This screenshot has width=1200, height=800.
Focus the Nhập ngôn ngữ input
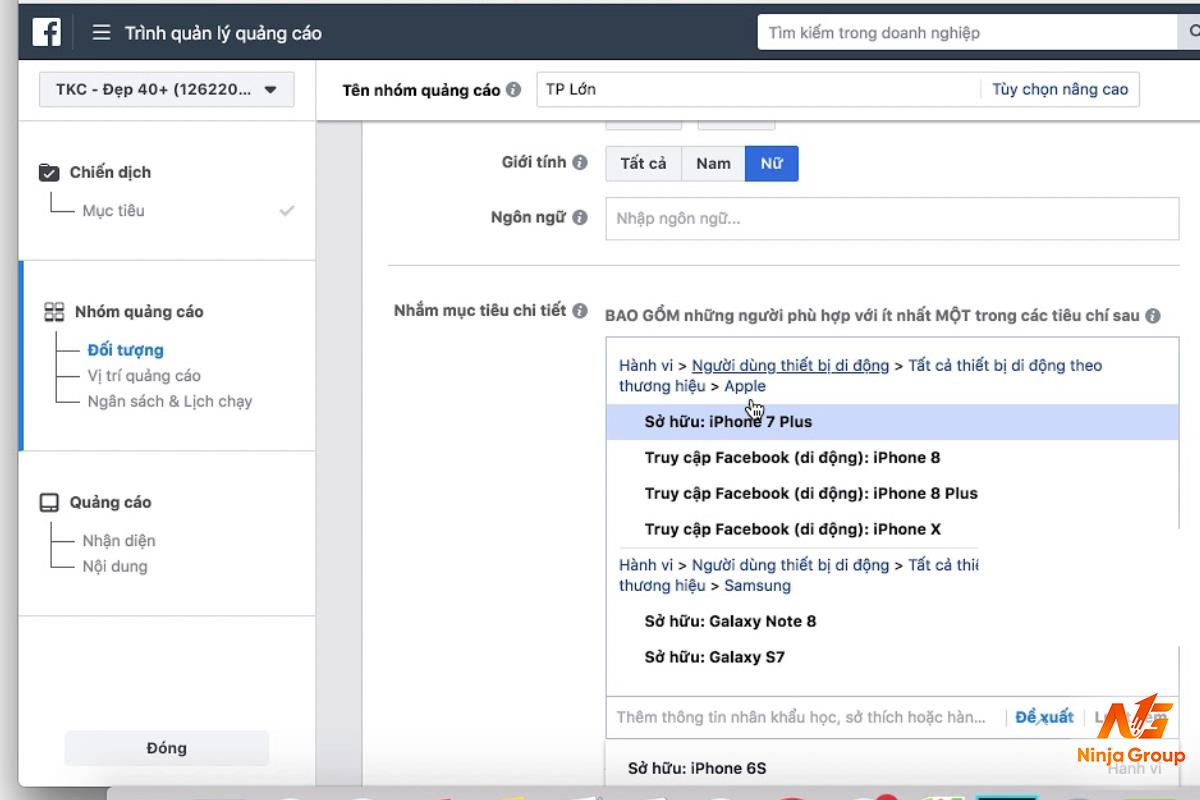(x=892, y=218)
